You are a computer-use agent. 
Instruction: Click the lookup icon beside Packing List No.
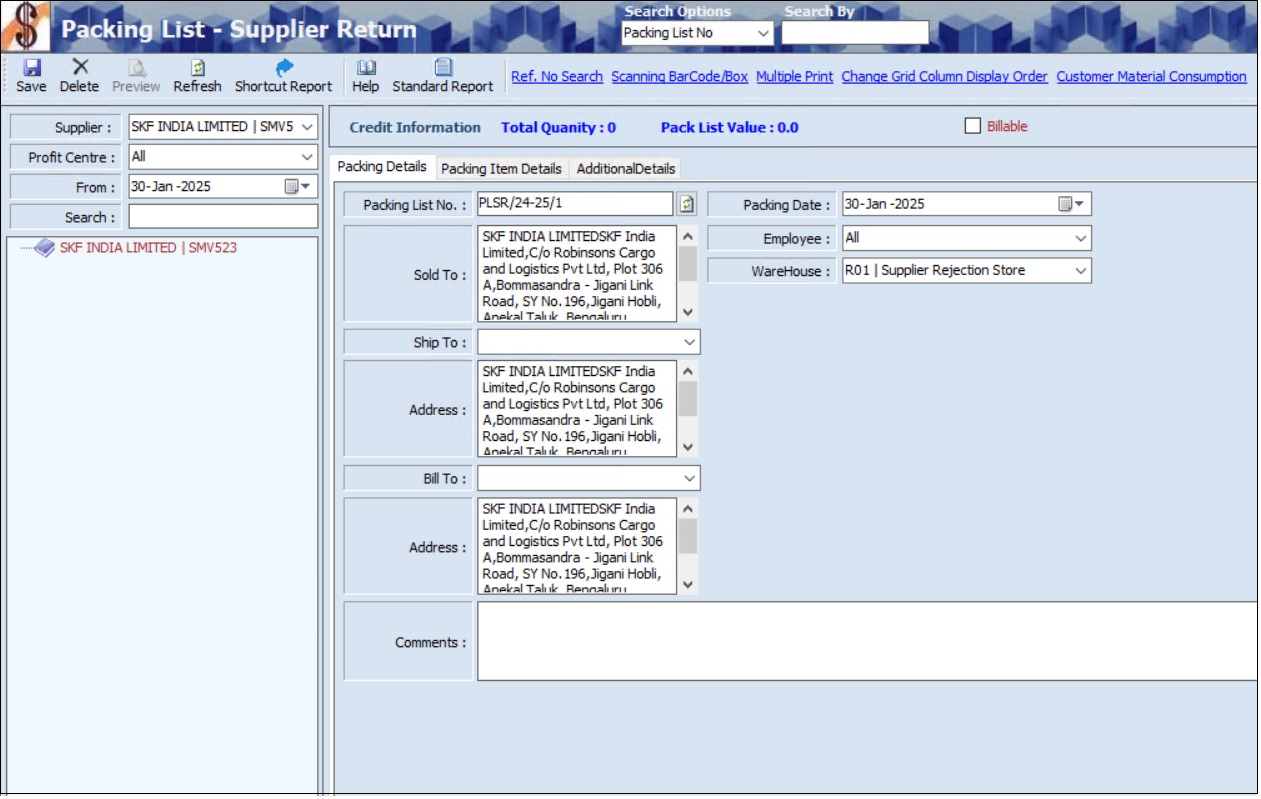pos(685,203)
